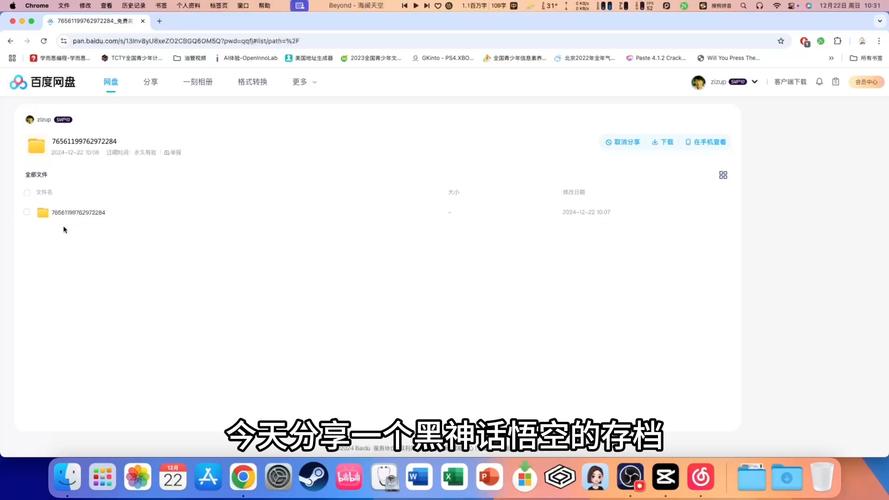Image resolution: width=889 pixels, height=500 pixels.
Task: Sort by the 大小 column header
Action: [x=454, y=192]
